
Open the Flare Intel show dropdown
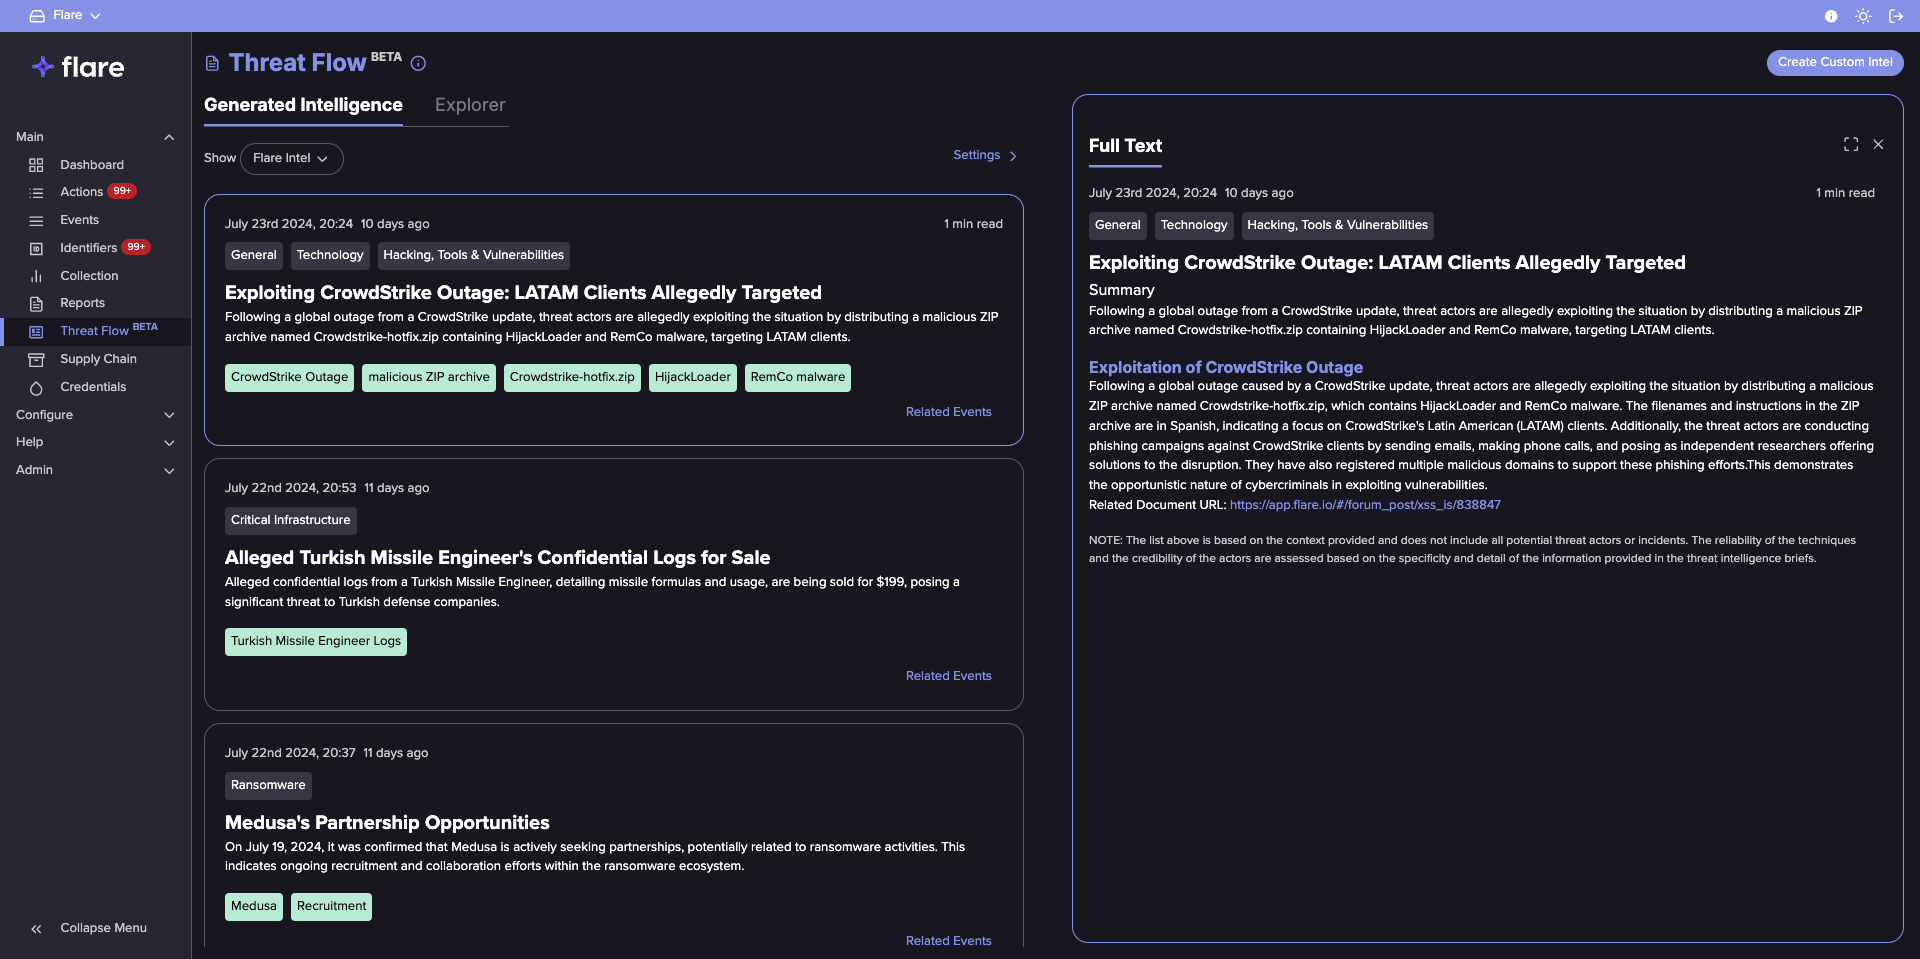click(291, 158)
